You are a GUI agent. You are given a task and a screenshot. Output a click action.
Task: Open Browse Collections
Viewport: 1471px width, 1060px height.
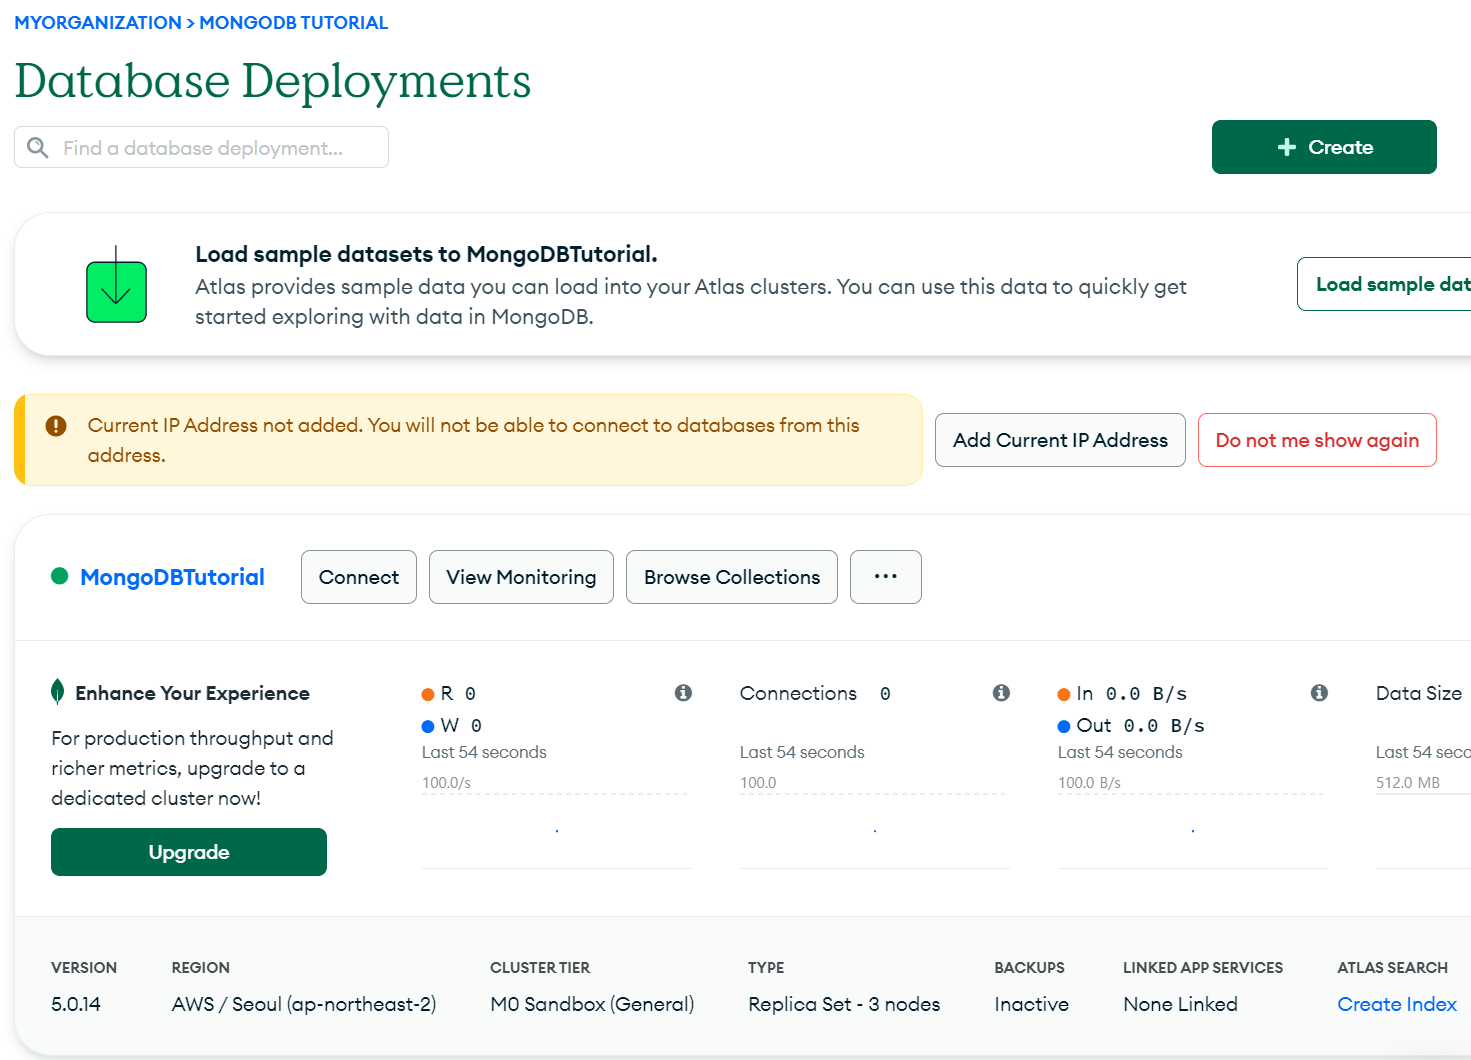pos(732,577)
